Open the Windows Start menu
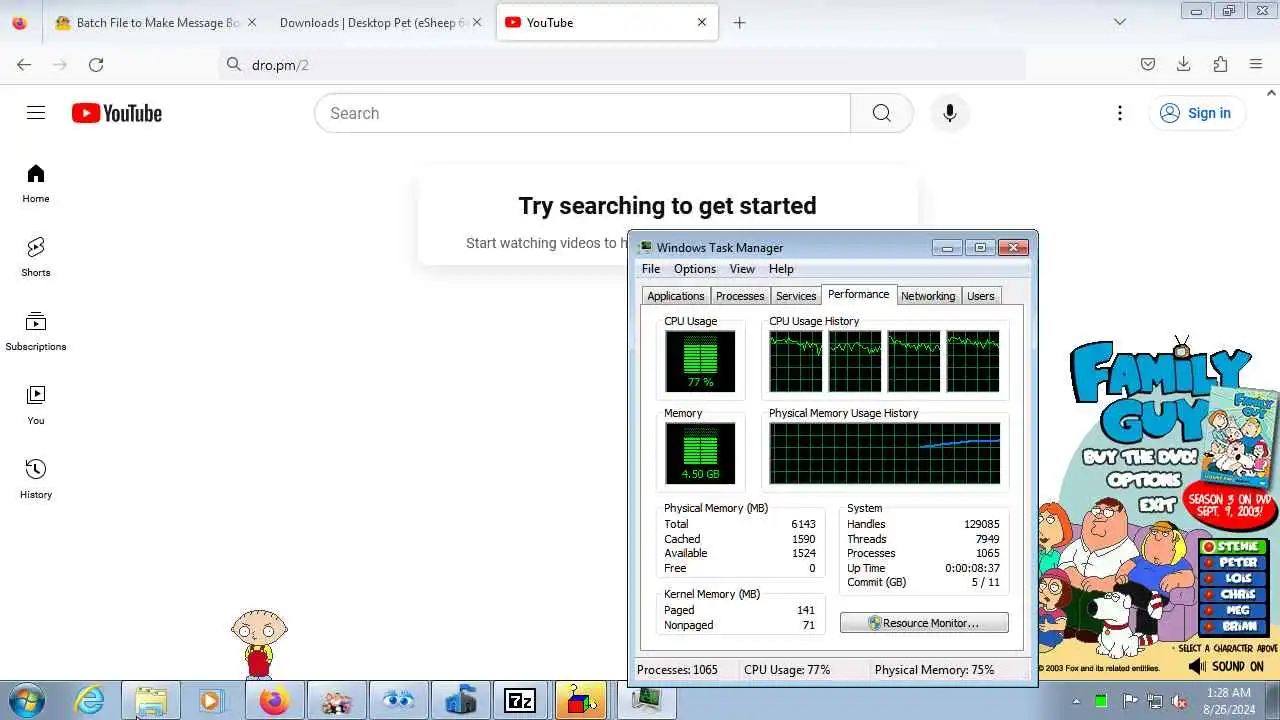This screenshot has height=720, width=1280. pos(27,701)
